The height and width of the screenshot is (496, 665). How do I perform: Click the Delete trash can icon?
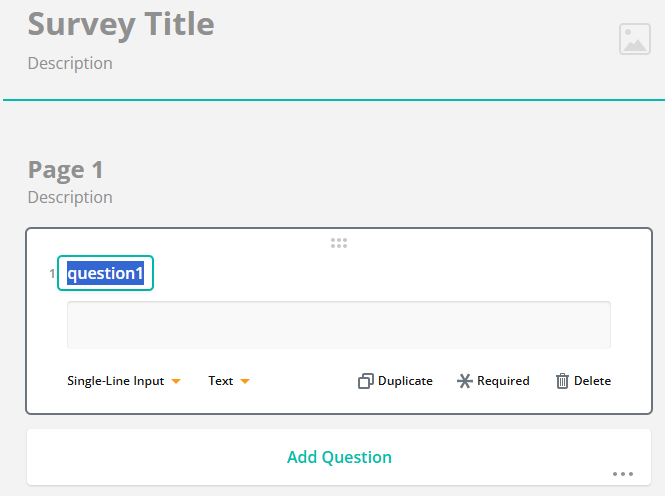[x=562, y=381]
